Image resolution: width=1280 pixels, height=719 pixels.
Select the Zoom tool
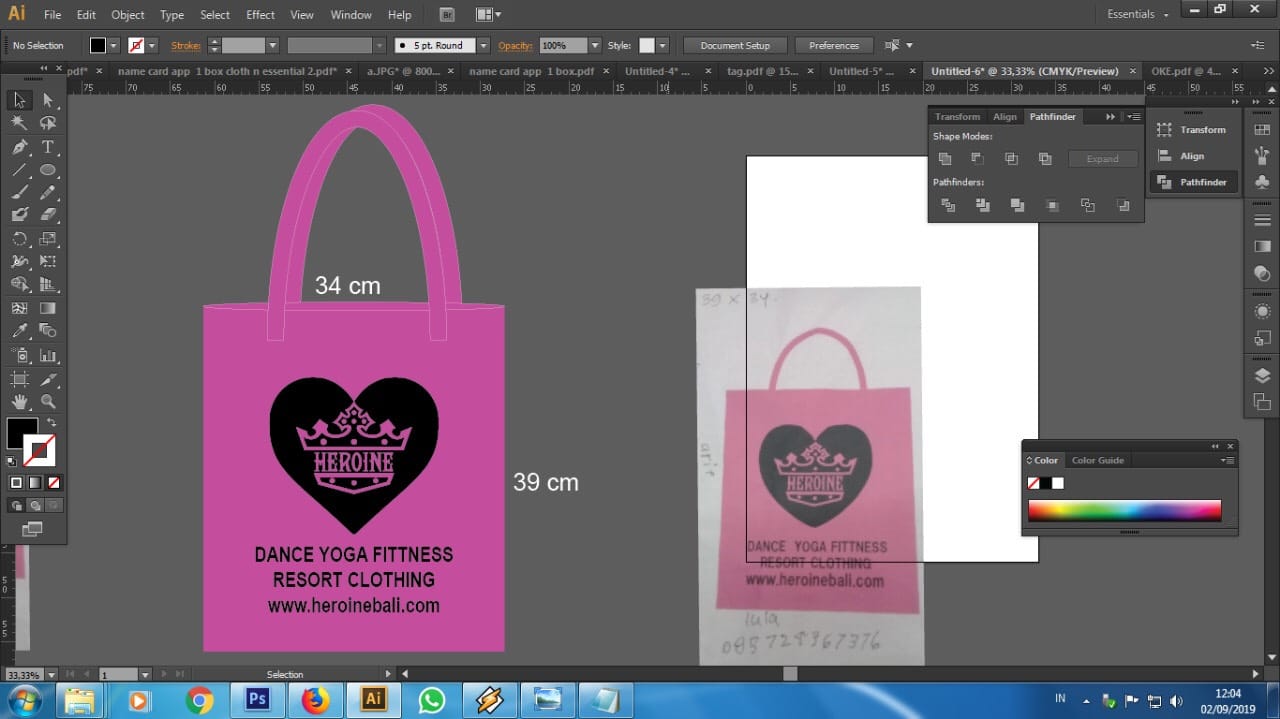[x=47, y=402]
